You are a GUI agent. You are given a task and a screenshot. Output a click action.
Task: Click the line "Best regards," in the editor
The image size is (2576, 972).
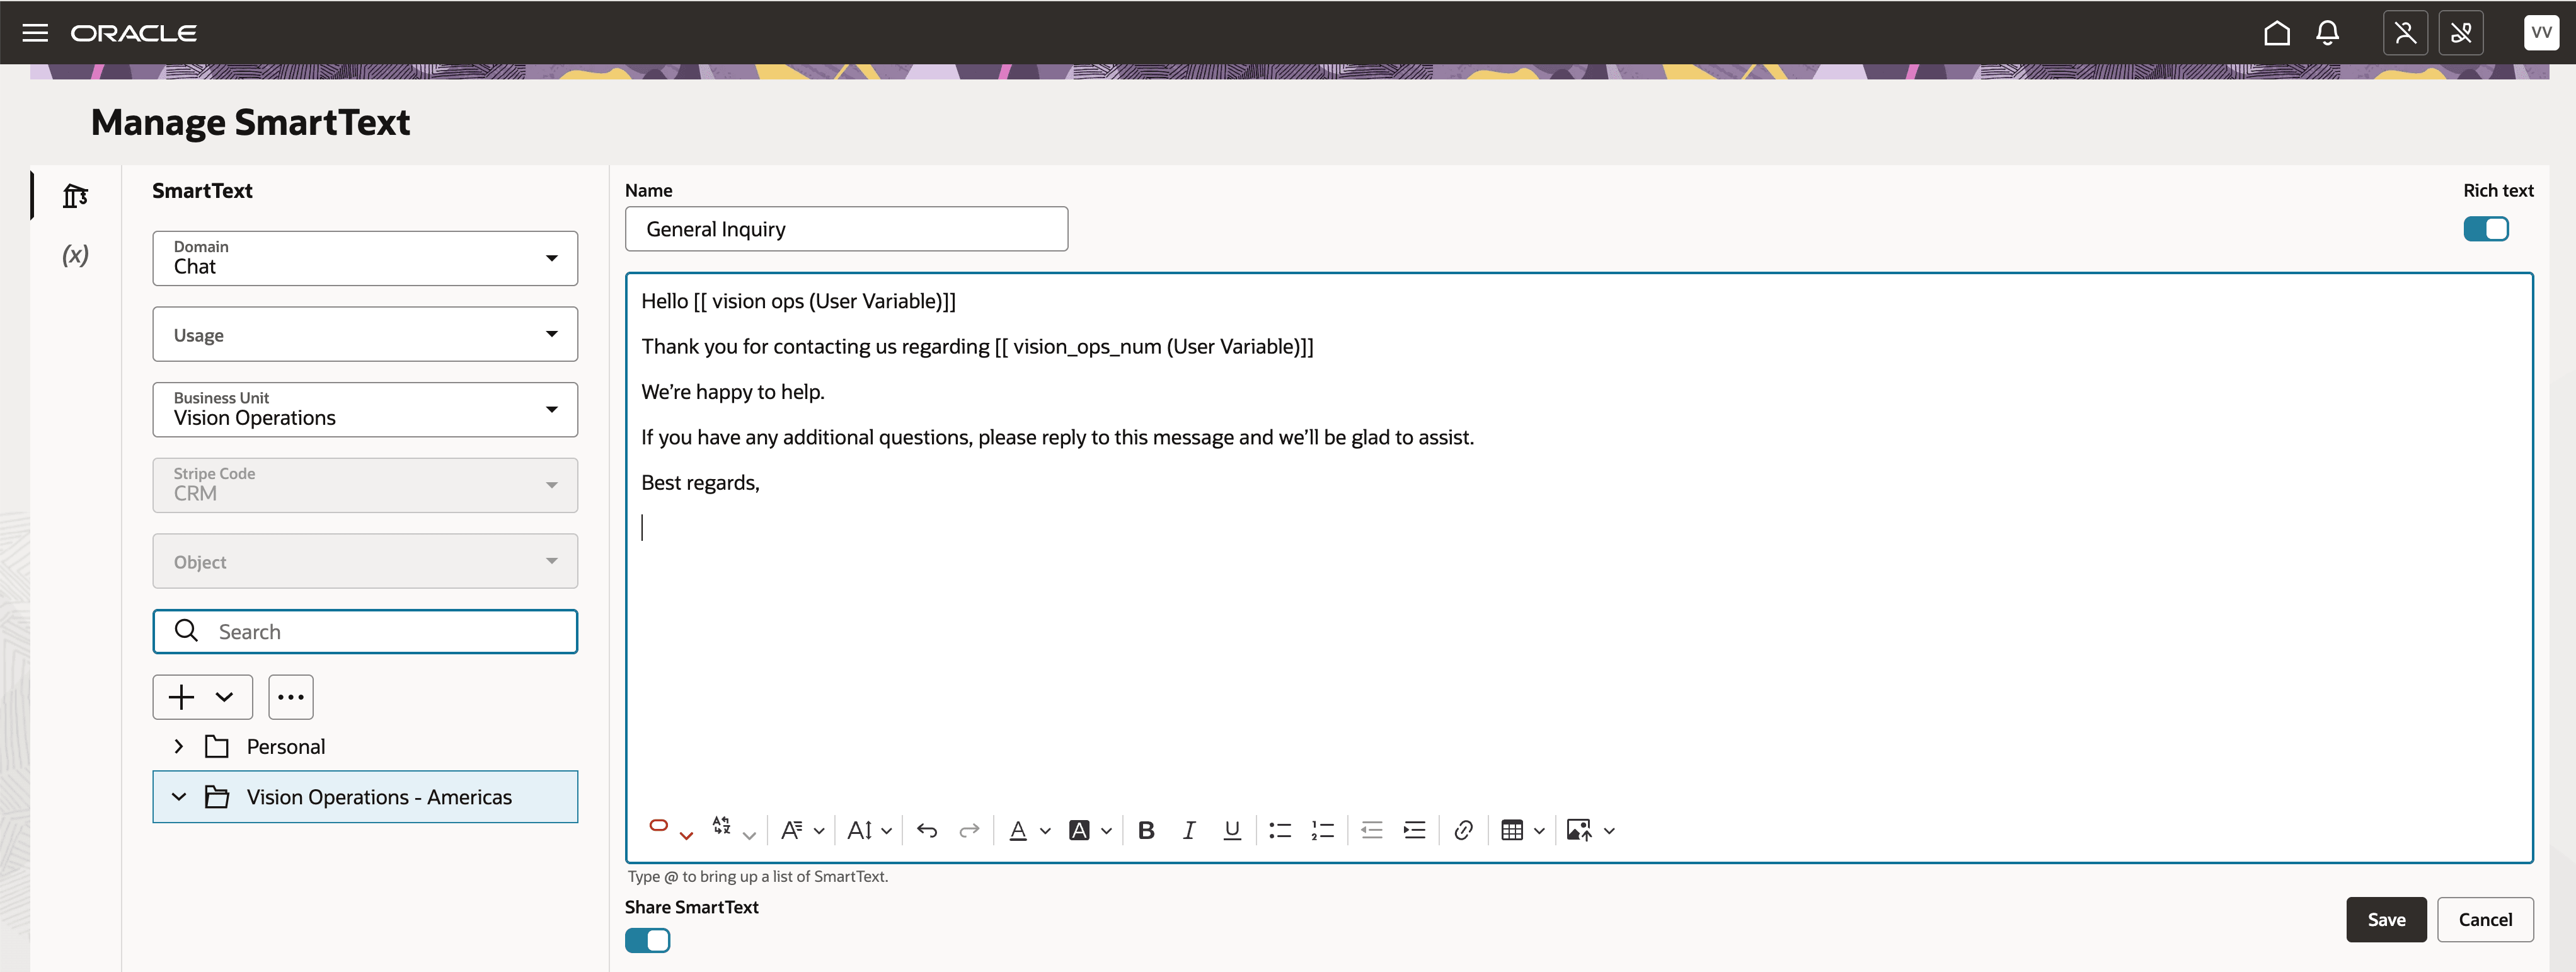[700, 483]
